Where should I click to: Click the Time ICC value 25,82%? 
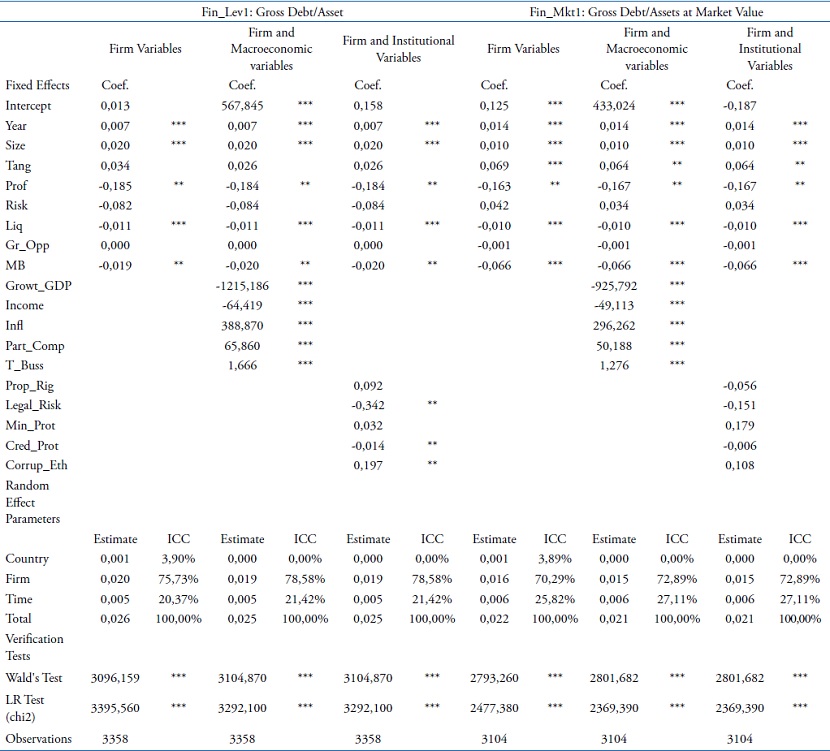pos(555,599)
